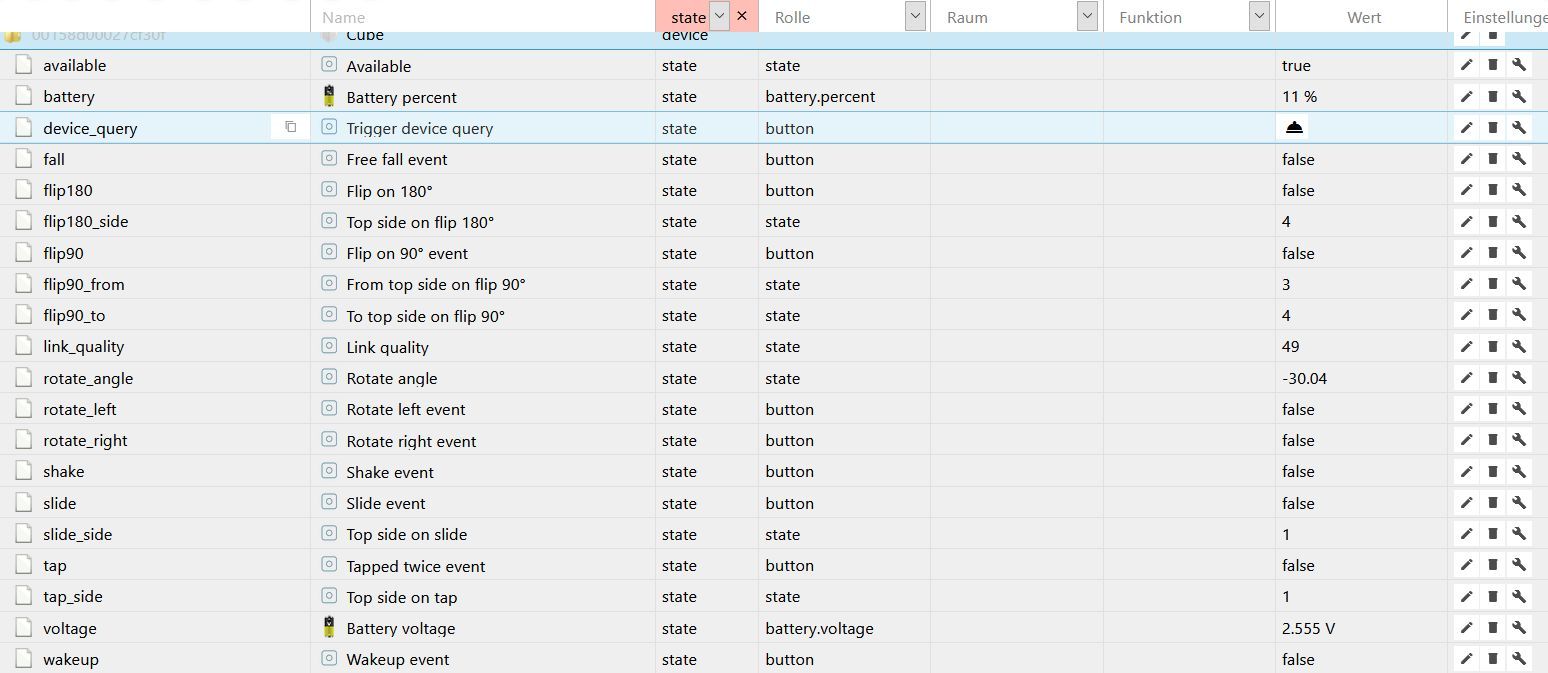Screen dimensions: 1548x673
Task: Open wrench settings for battery
Action: coord(1518,96)
